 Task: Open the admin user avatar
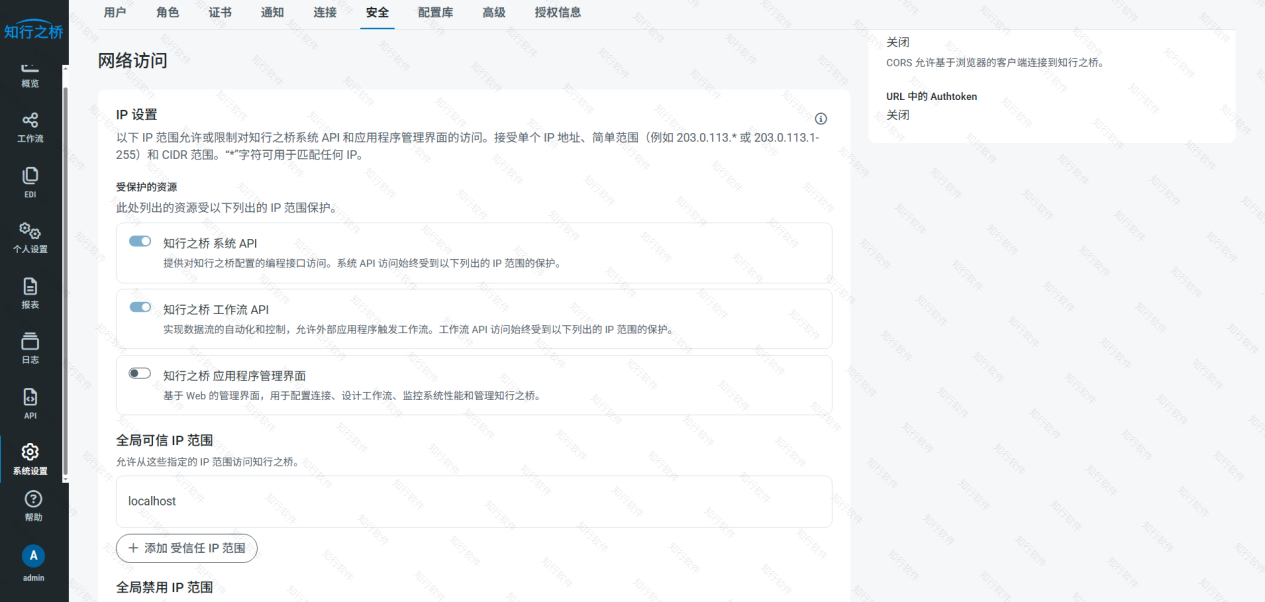click(33, 556)
